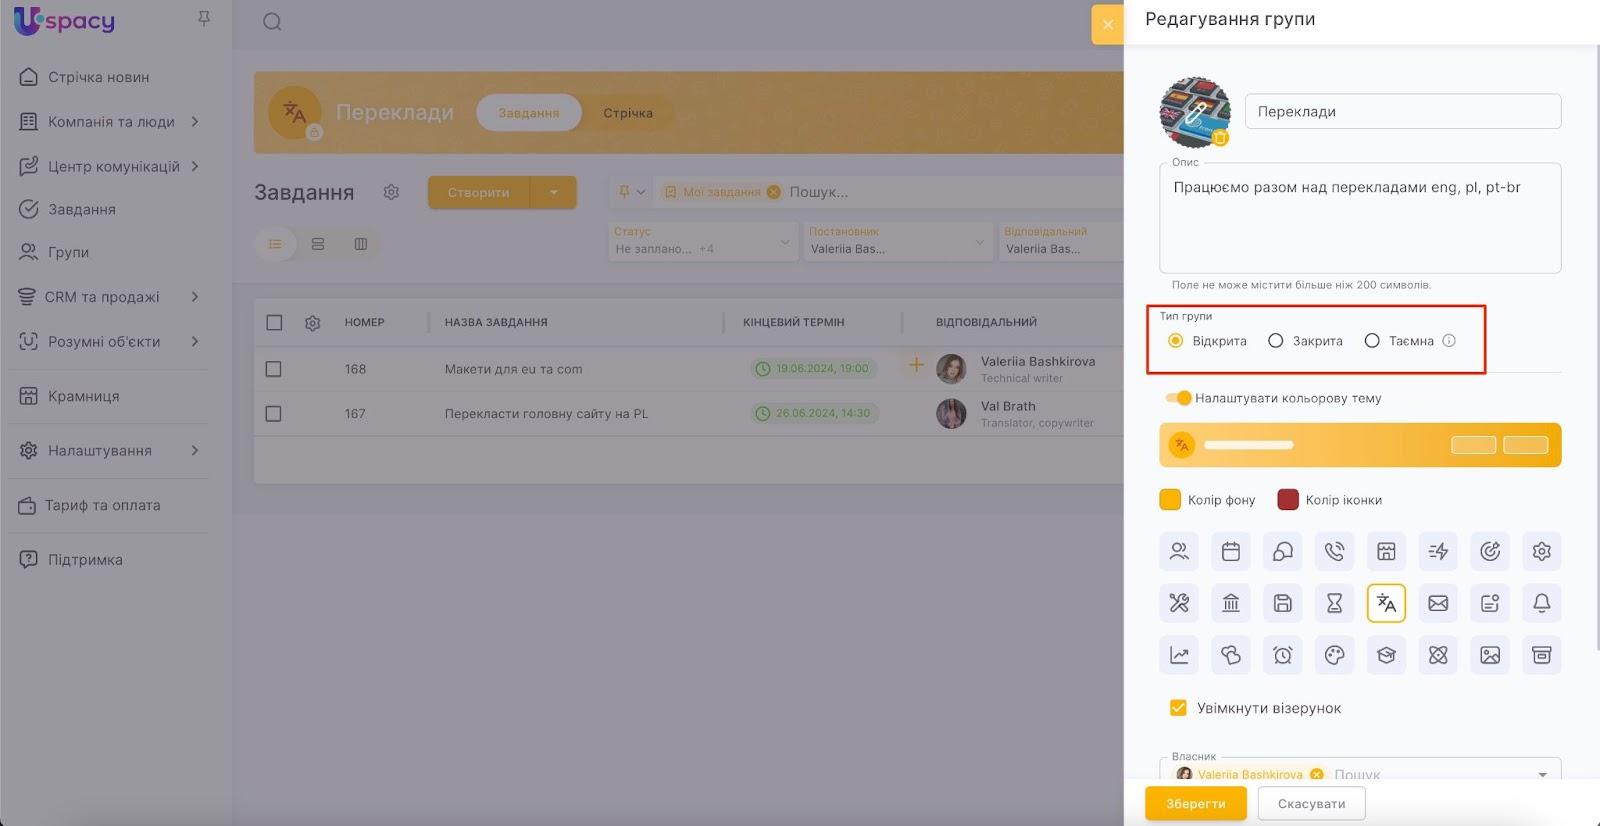1600x826 pixels.
Task: Expand Компанія та люди sidebar menu
Action: 195,122
